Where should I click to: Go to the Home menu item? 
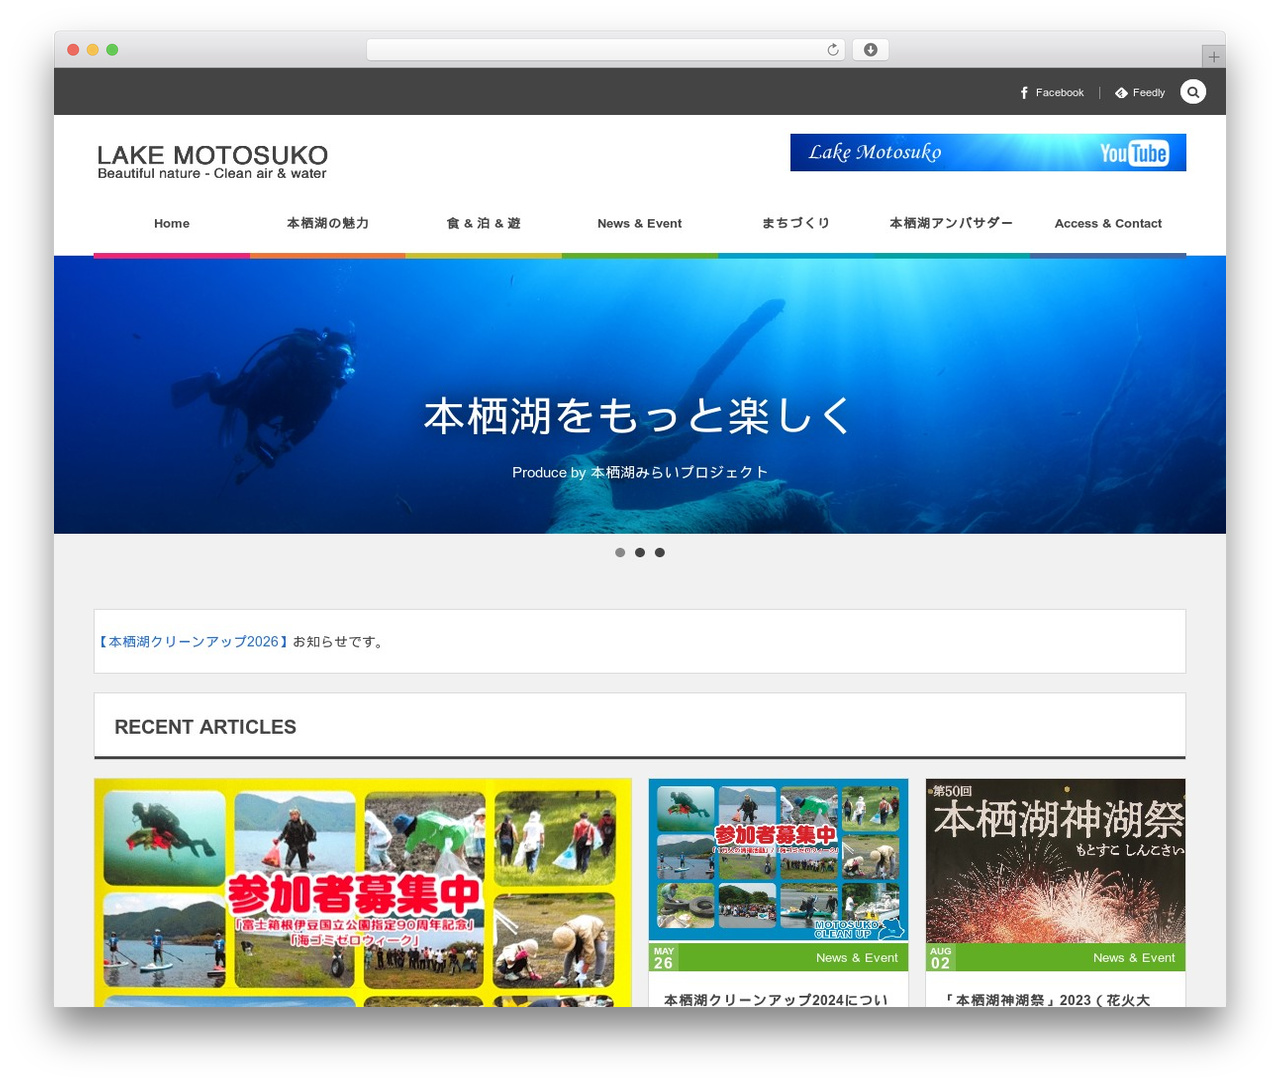coord(172,223)
